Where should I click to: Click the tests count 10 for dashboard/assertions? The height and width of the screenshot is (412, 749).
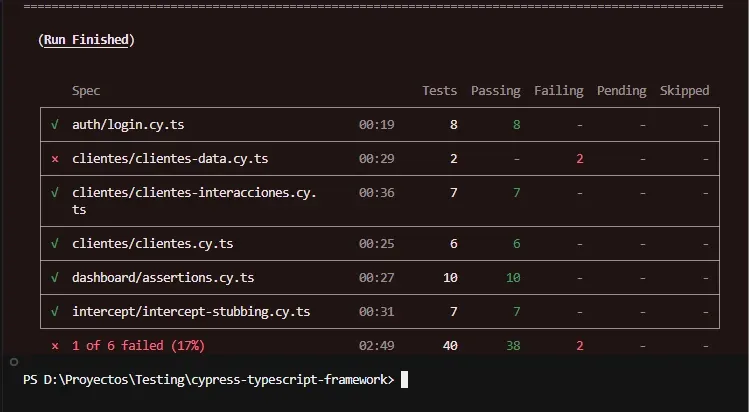(450, 277)
